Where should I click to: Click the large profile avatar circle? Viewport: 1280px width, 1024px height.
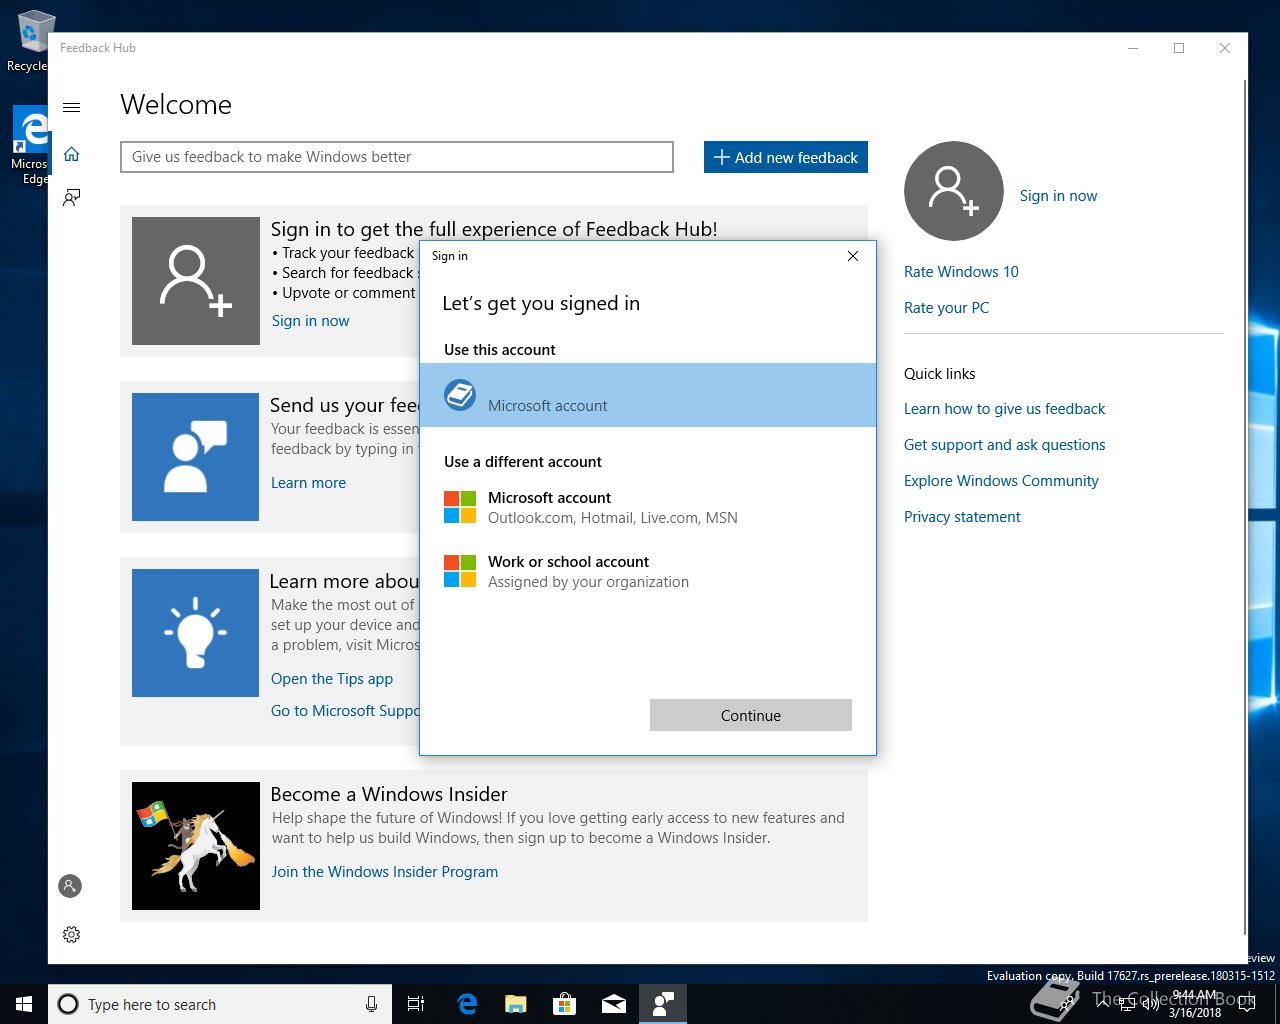point(954,191)
